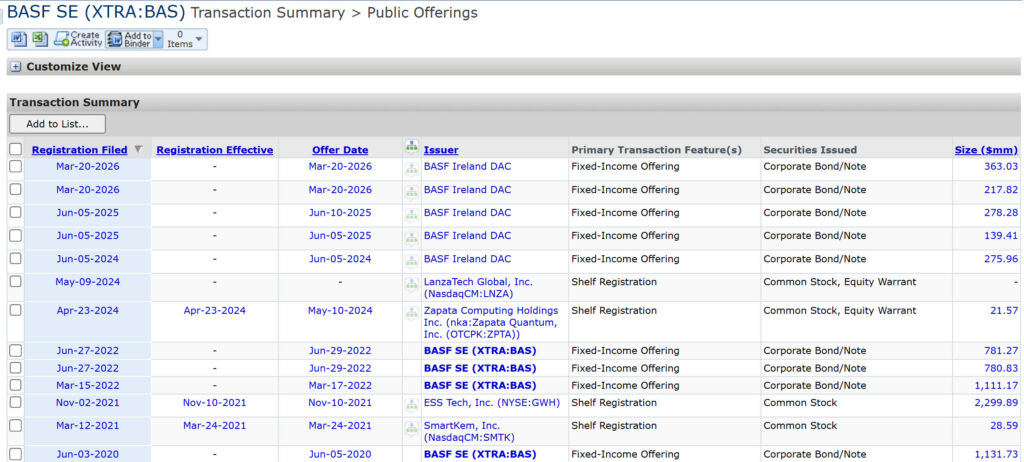Sort by the Offer Date column
Image resolution: width=1024 pixels, height=462 pixels.
click(x=340, y=150)
